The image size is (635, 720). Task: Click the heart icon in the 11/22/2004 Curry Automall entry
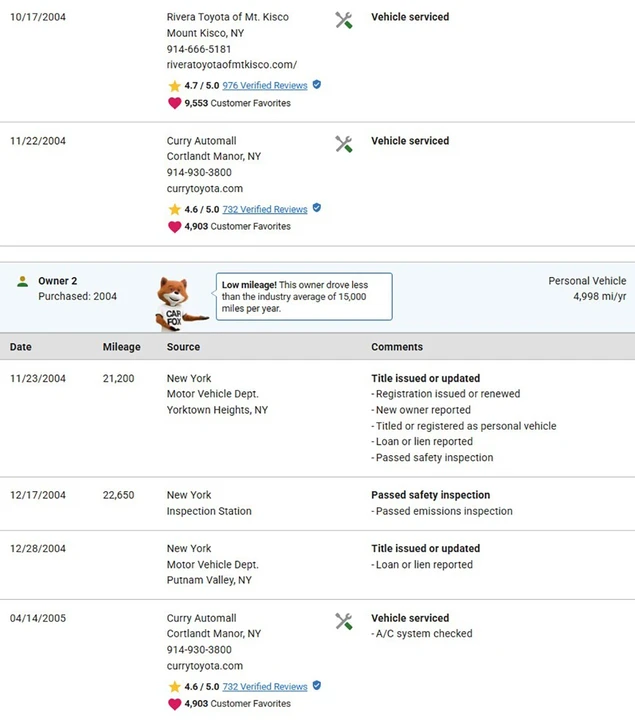coord(174,226)
